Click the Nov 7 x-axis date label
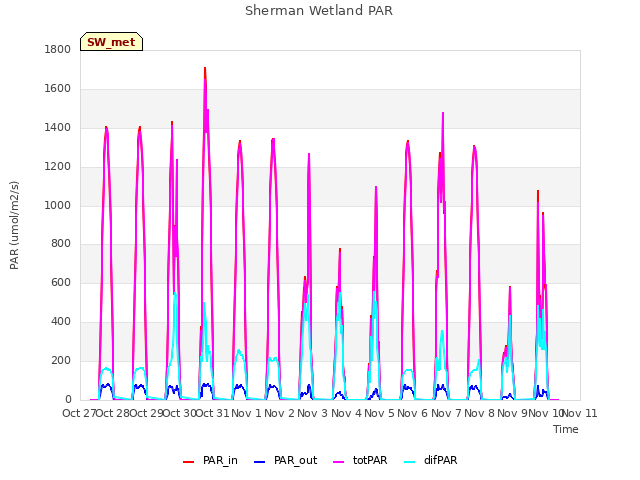Image resolution: width=640 pixels, height=480 pixels. pos(446,413)
